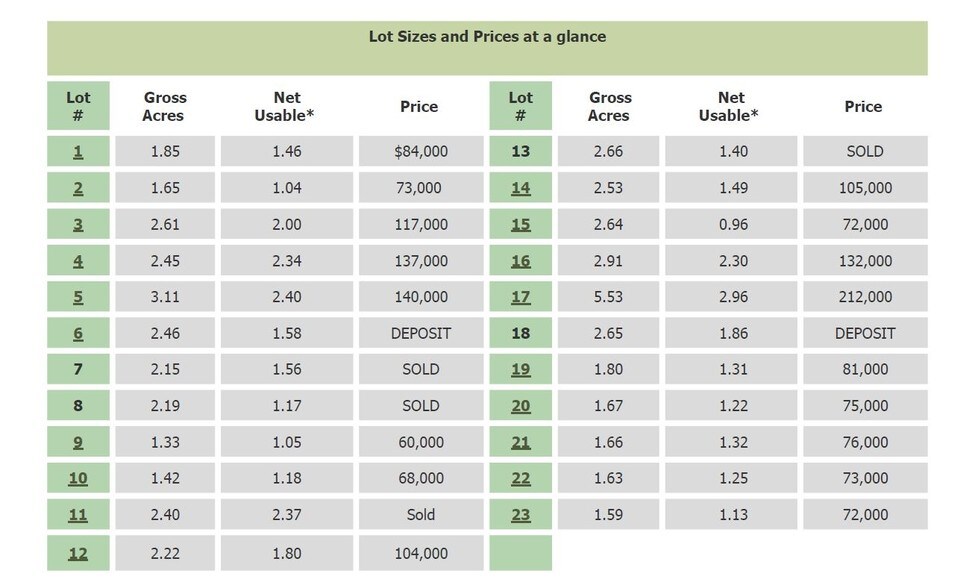Click the Lot 9 link
This screenshot has width=978, height=588.
pyautogui.click(x=78, y=442)
